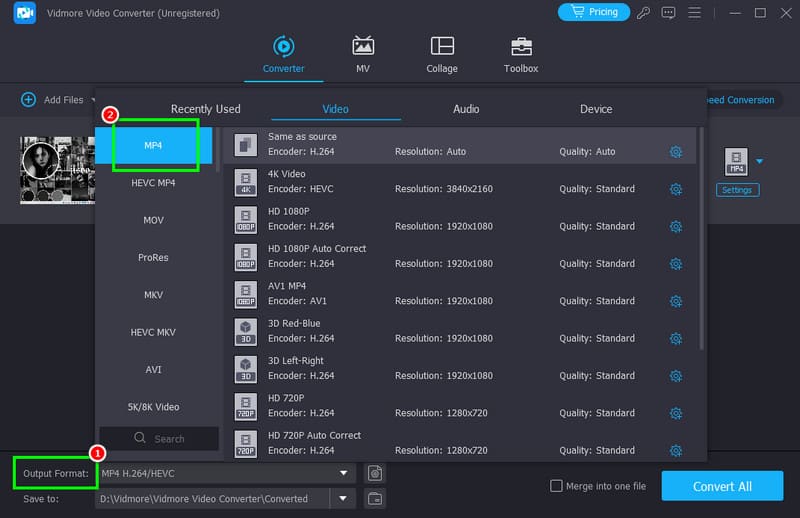Select 5K/8K Video in the format list
The image size is (800, 518).
(x=154, y=407)
